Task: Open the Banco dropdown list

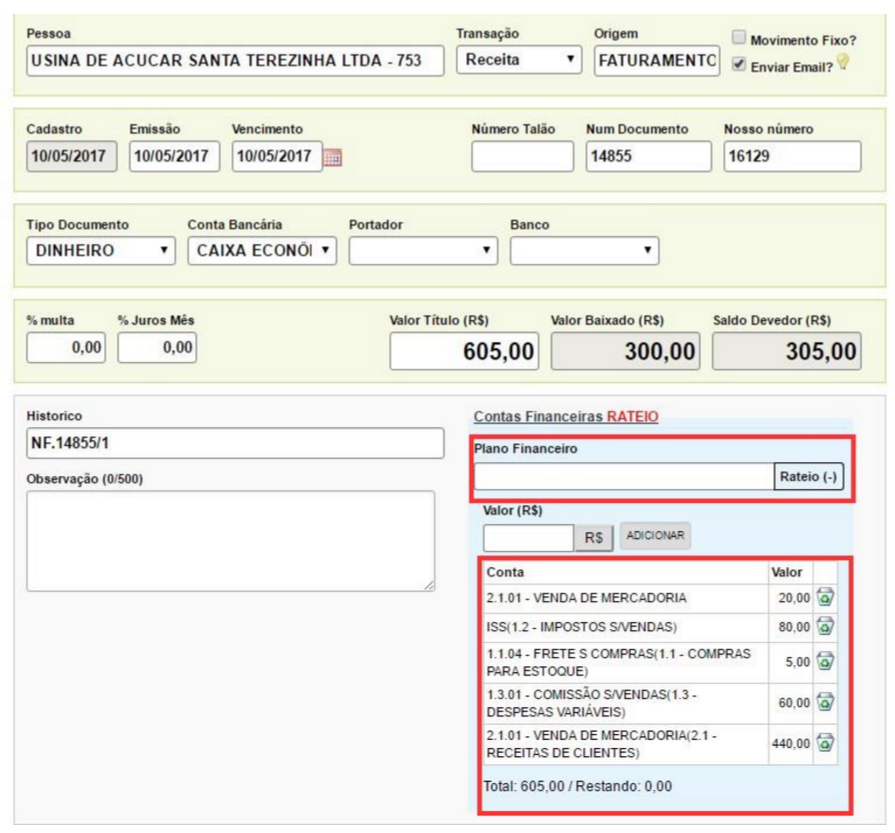Action: point(585,250)
